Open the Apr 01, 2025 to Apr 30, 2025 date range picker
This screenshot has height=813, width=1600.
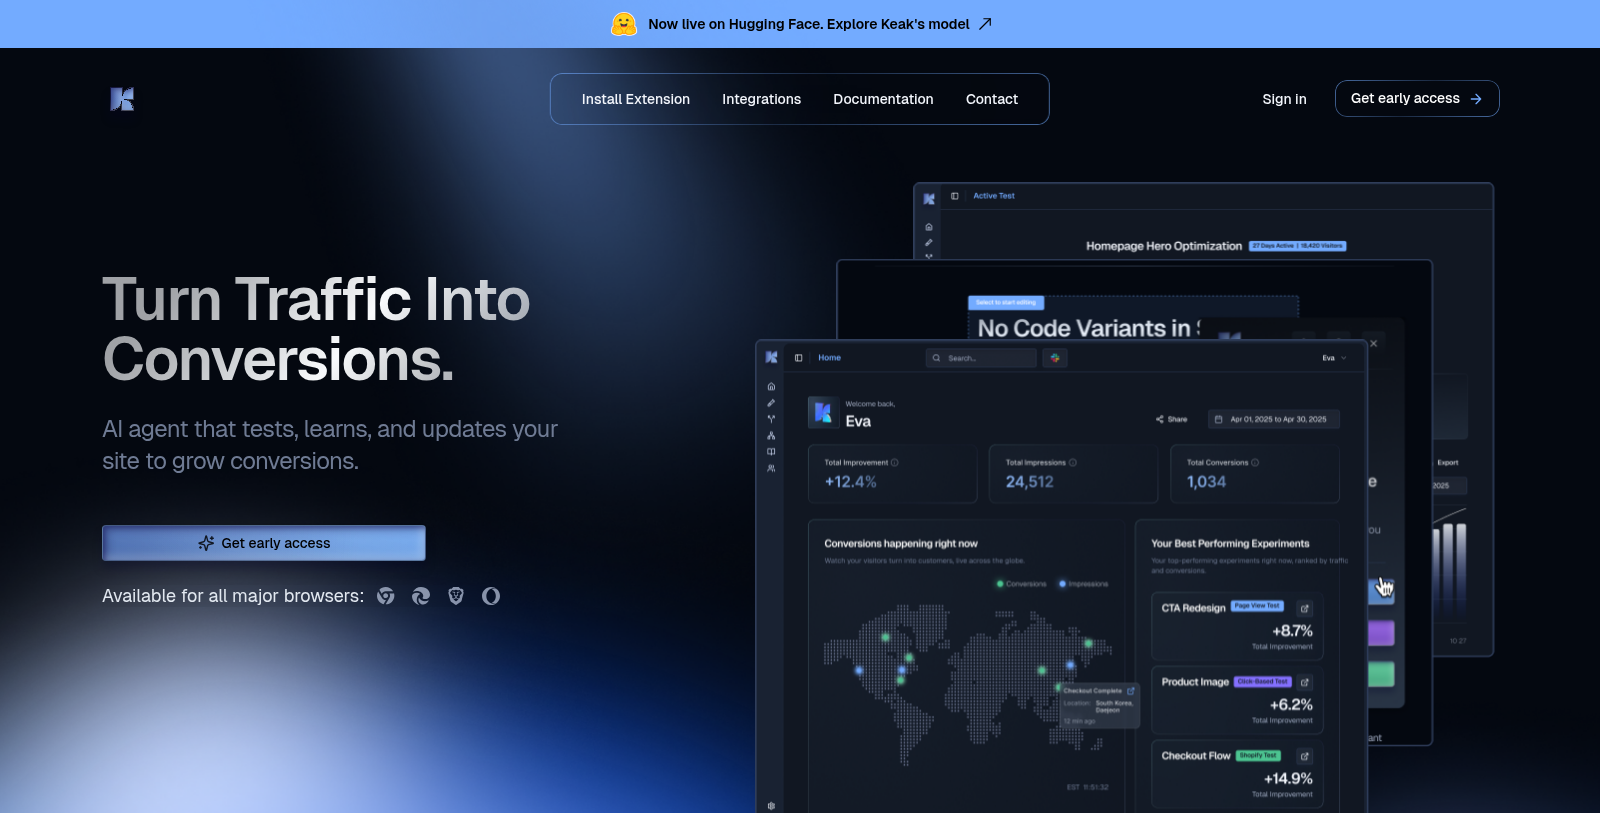click(1274, 419)
